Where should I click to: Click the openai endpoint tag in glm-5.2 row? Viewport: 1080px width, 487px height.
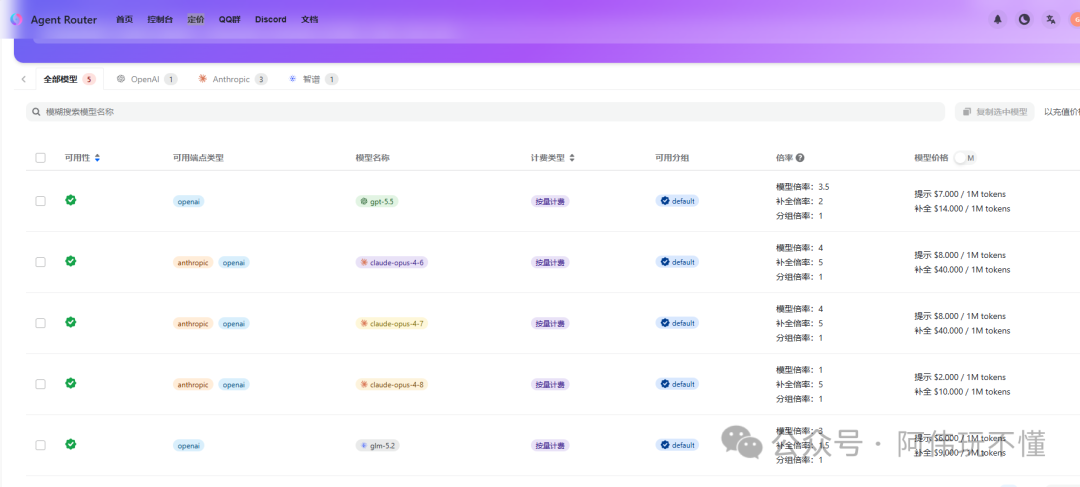click(189, 446)
